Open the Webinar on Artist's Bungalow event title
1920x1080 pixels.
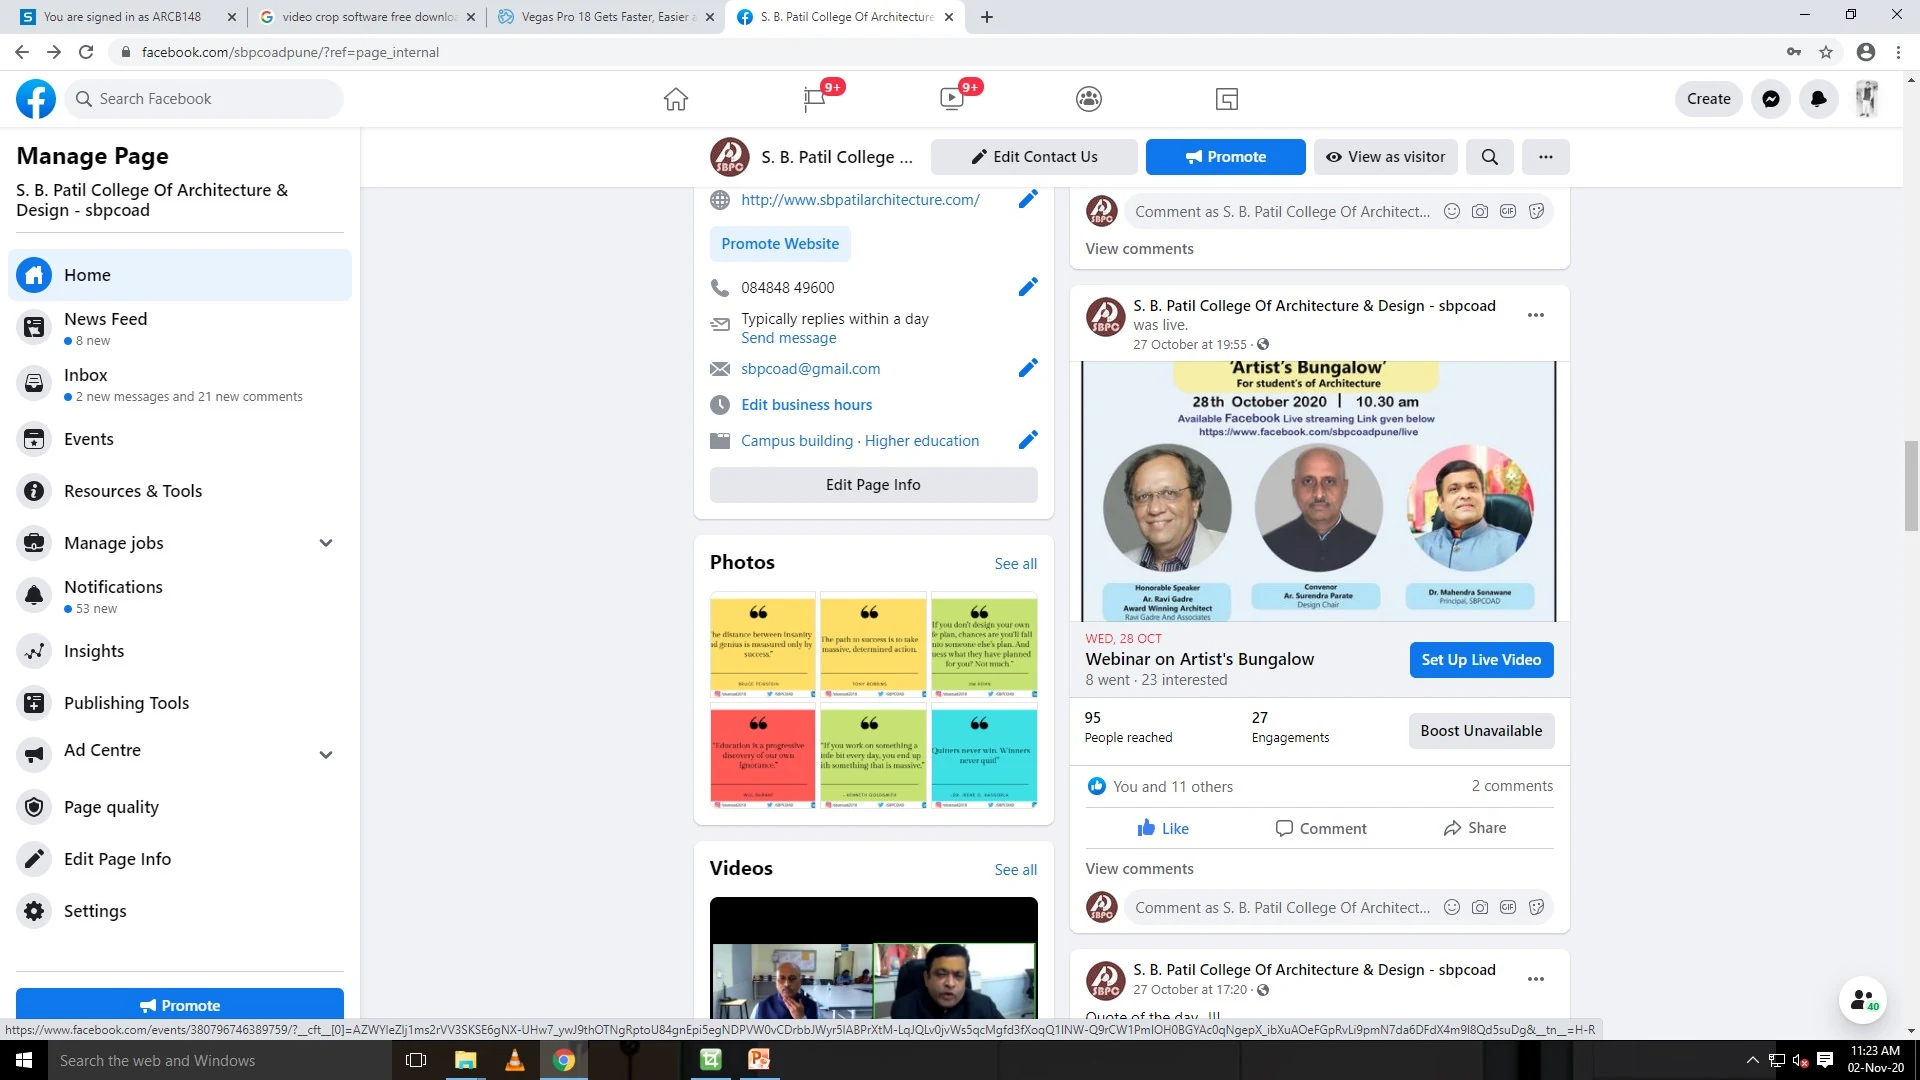pyautogui.click(x=1200, y=659)
